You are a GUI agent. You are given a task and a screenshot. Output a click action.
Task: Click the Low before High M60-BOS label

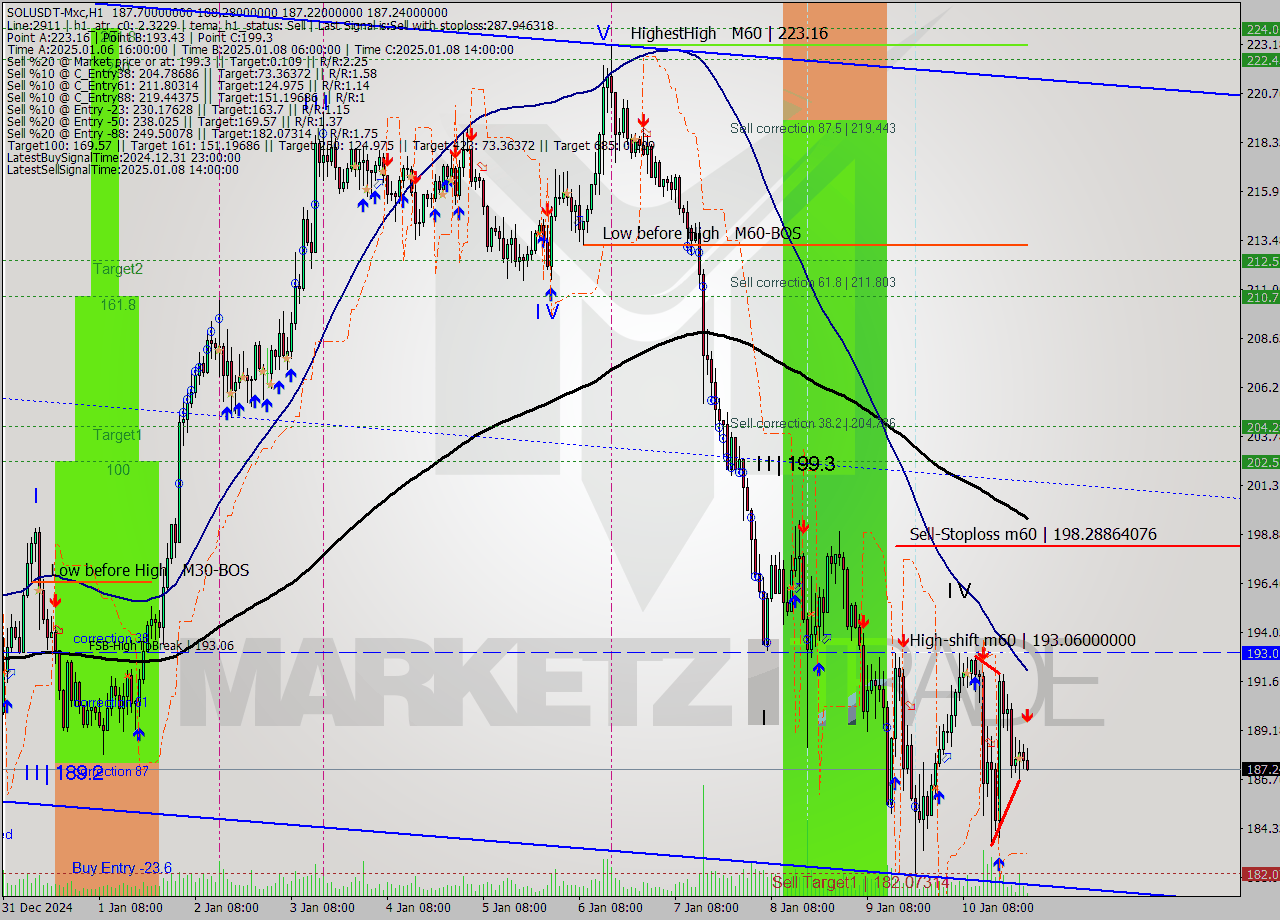click(701, 233)
